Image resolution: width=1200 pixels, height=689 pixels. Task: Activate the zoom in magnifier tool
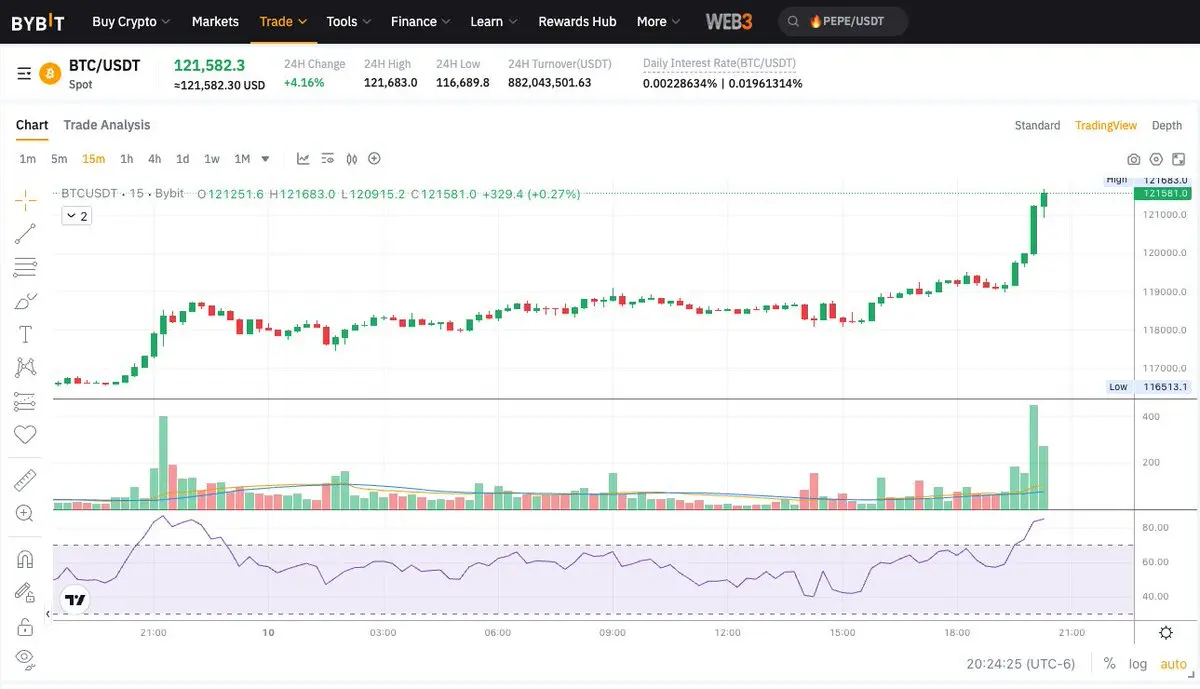25,513
